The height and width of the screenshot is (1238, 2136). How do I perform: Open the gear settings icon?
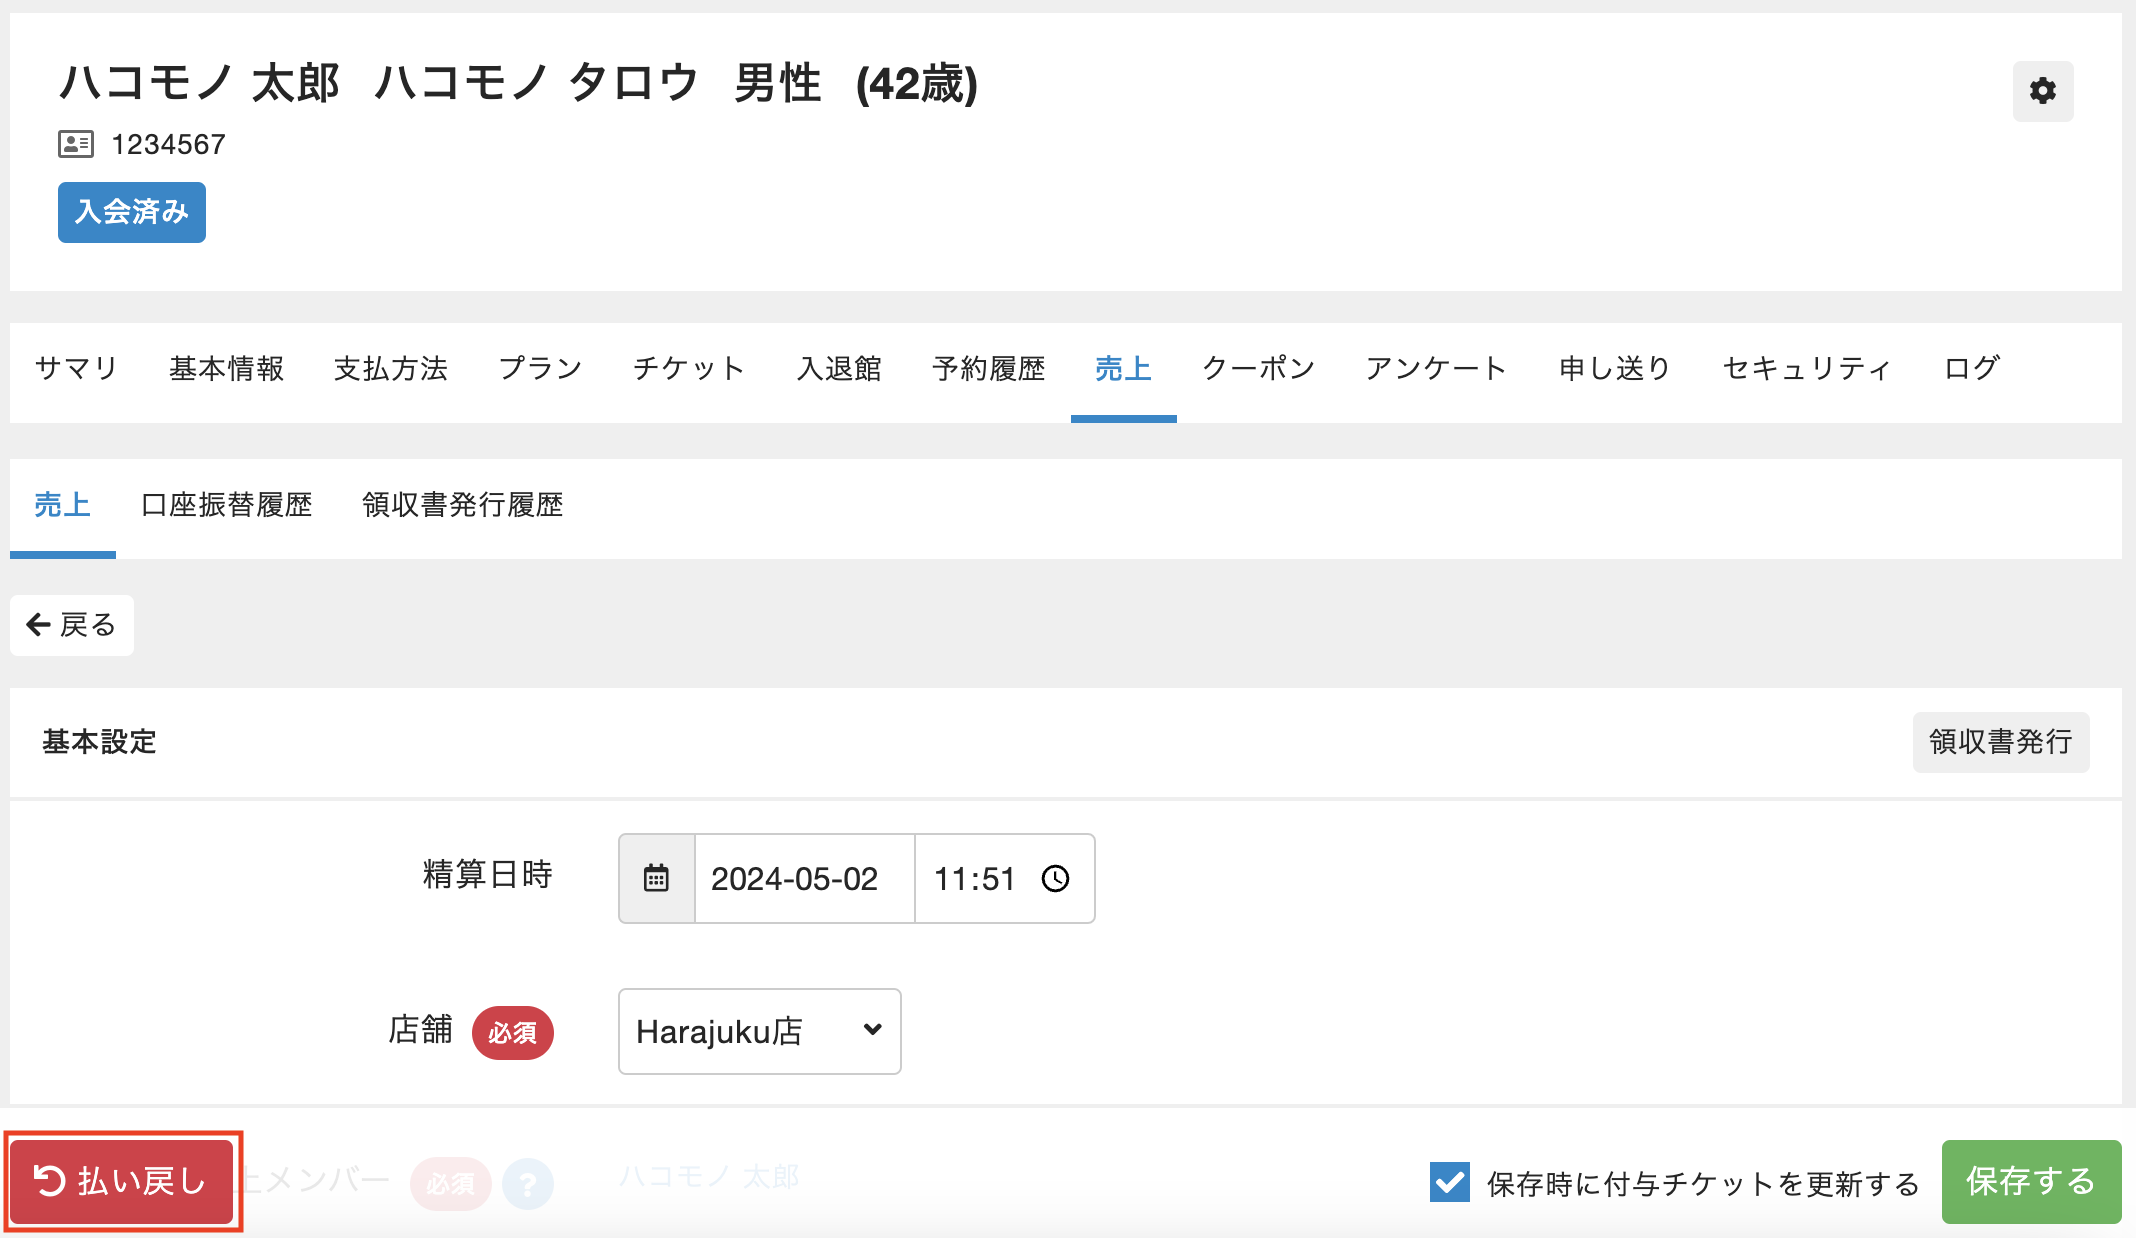click(x=2042, y=91)
